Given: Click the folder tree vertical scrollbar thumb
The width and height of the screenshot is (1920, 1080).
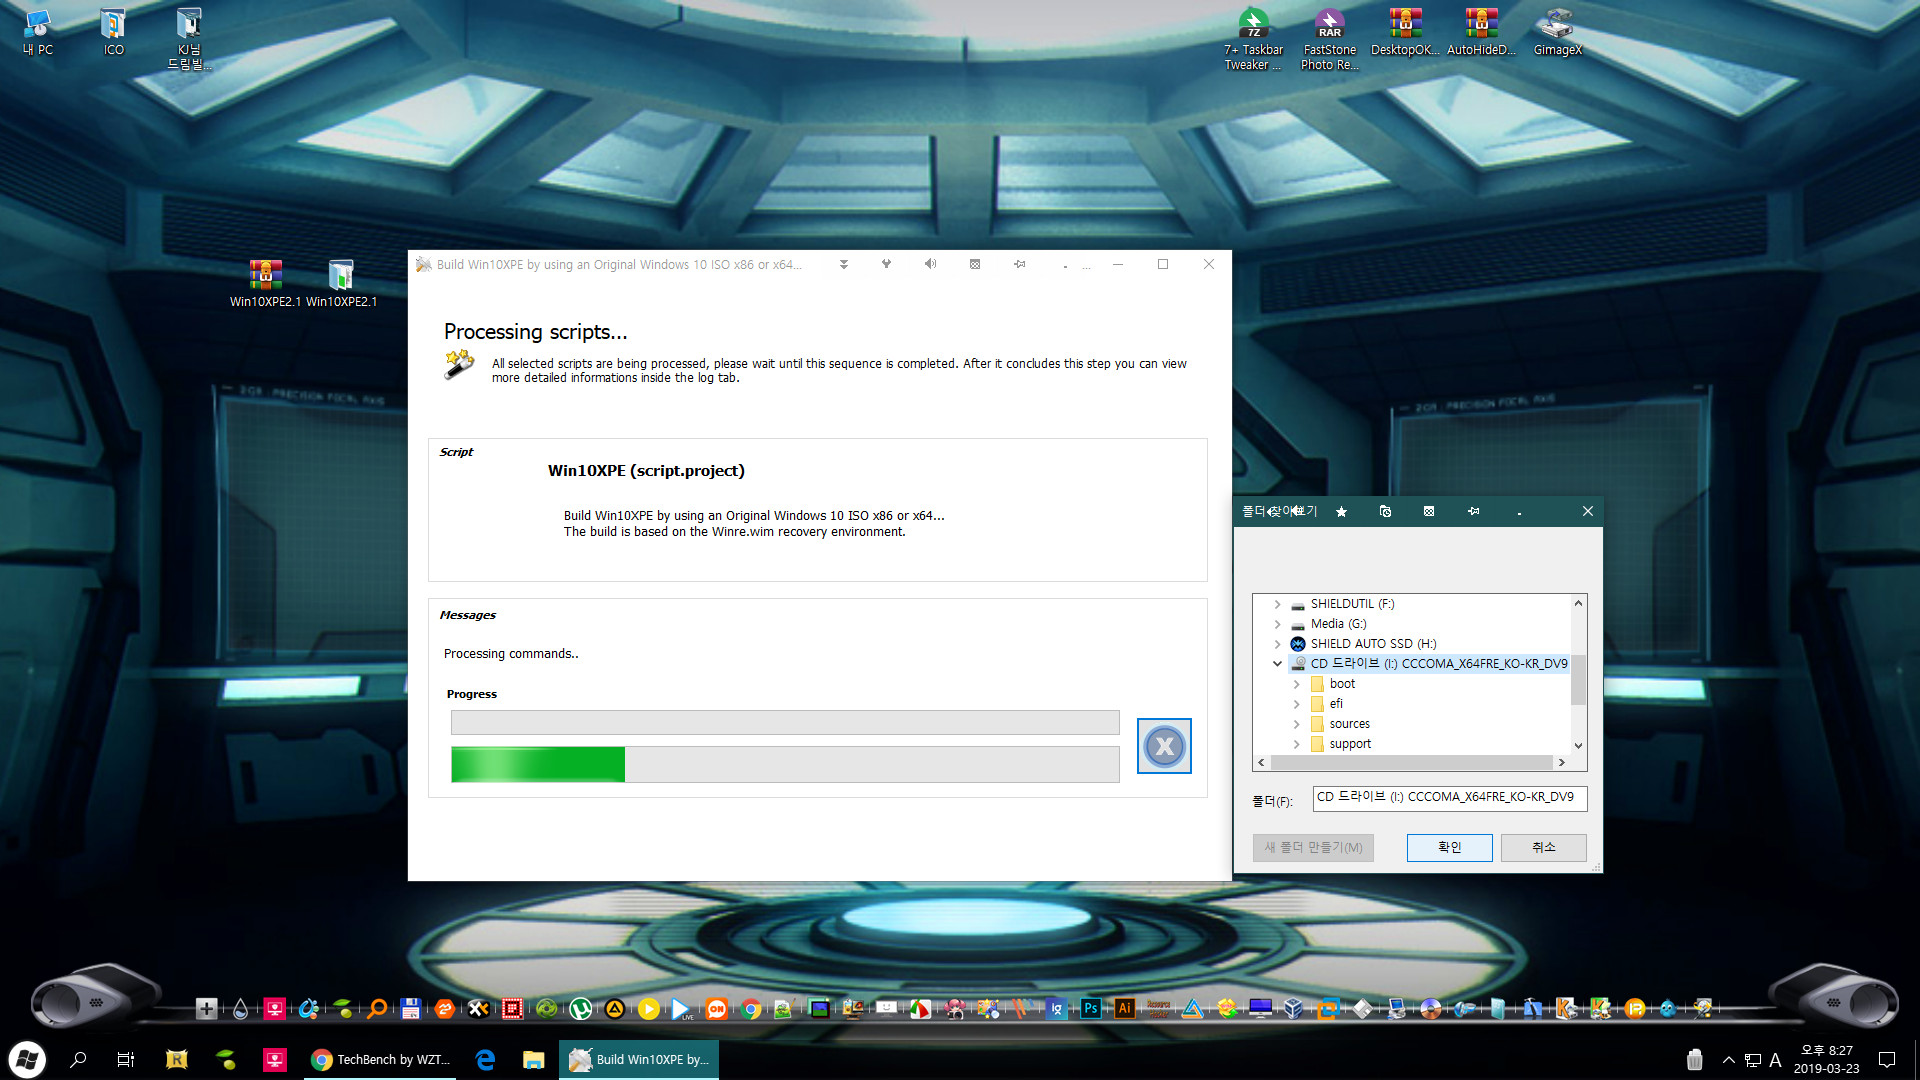Looking at the screenshot, I should [1578, 680].
